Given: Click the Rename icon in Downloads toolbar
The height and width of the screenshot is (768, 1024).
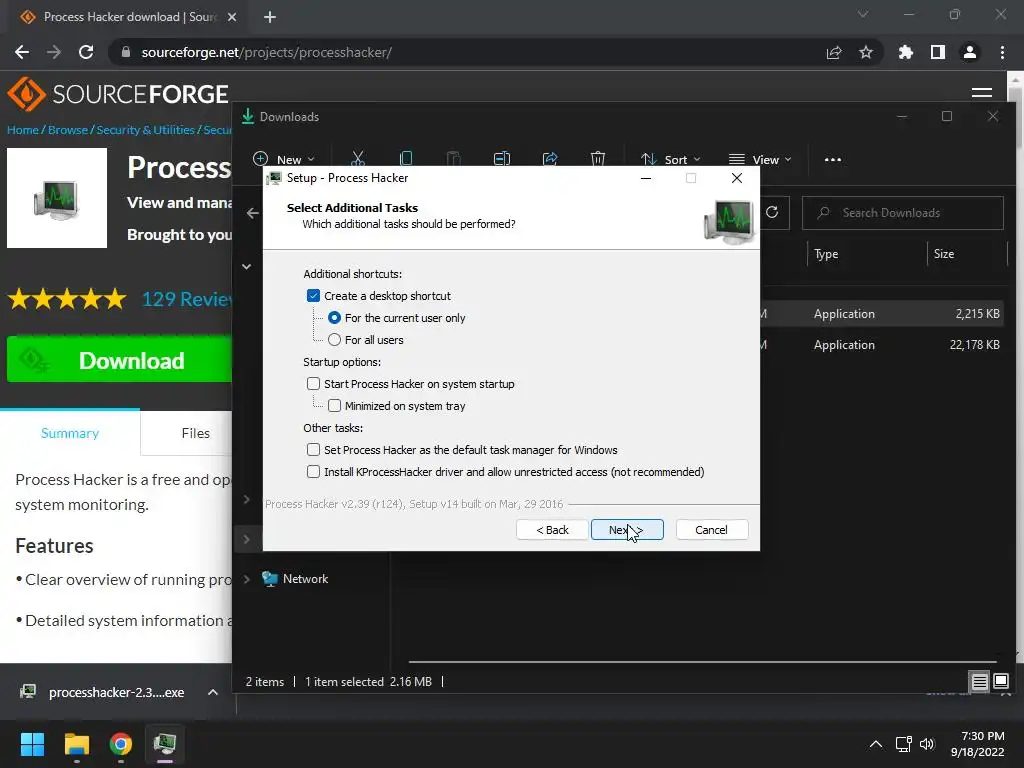Looking at the screenshot, I should pos(502,159).
